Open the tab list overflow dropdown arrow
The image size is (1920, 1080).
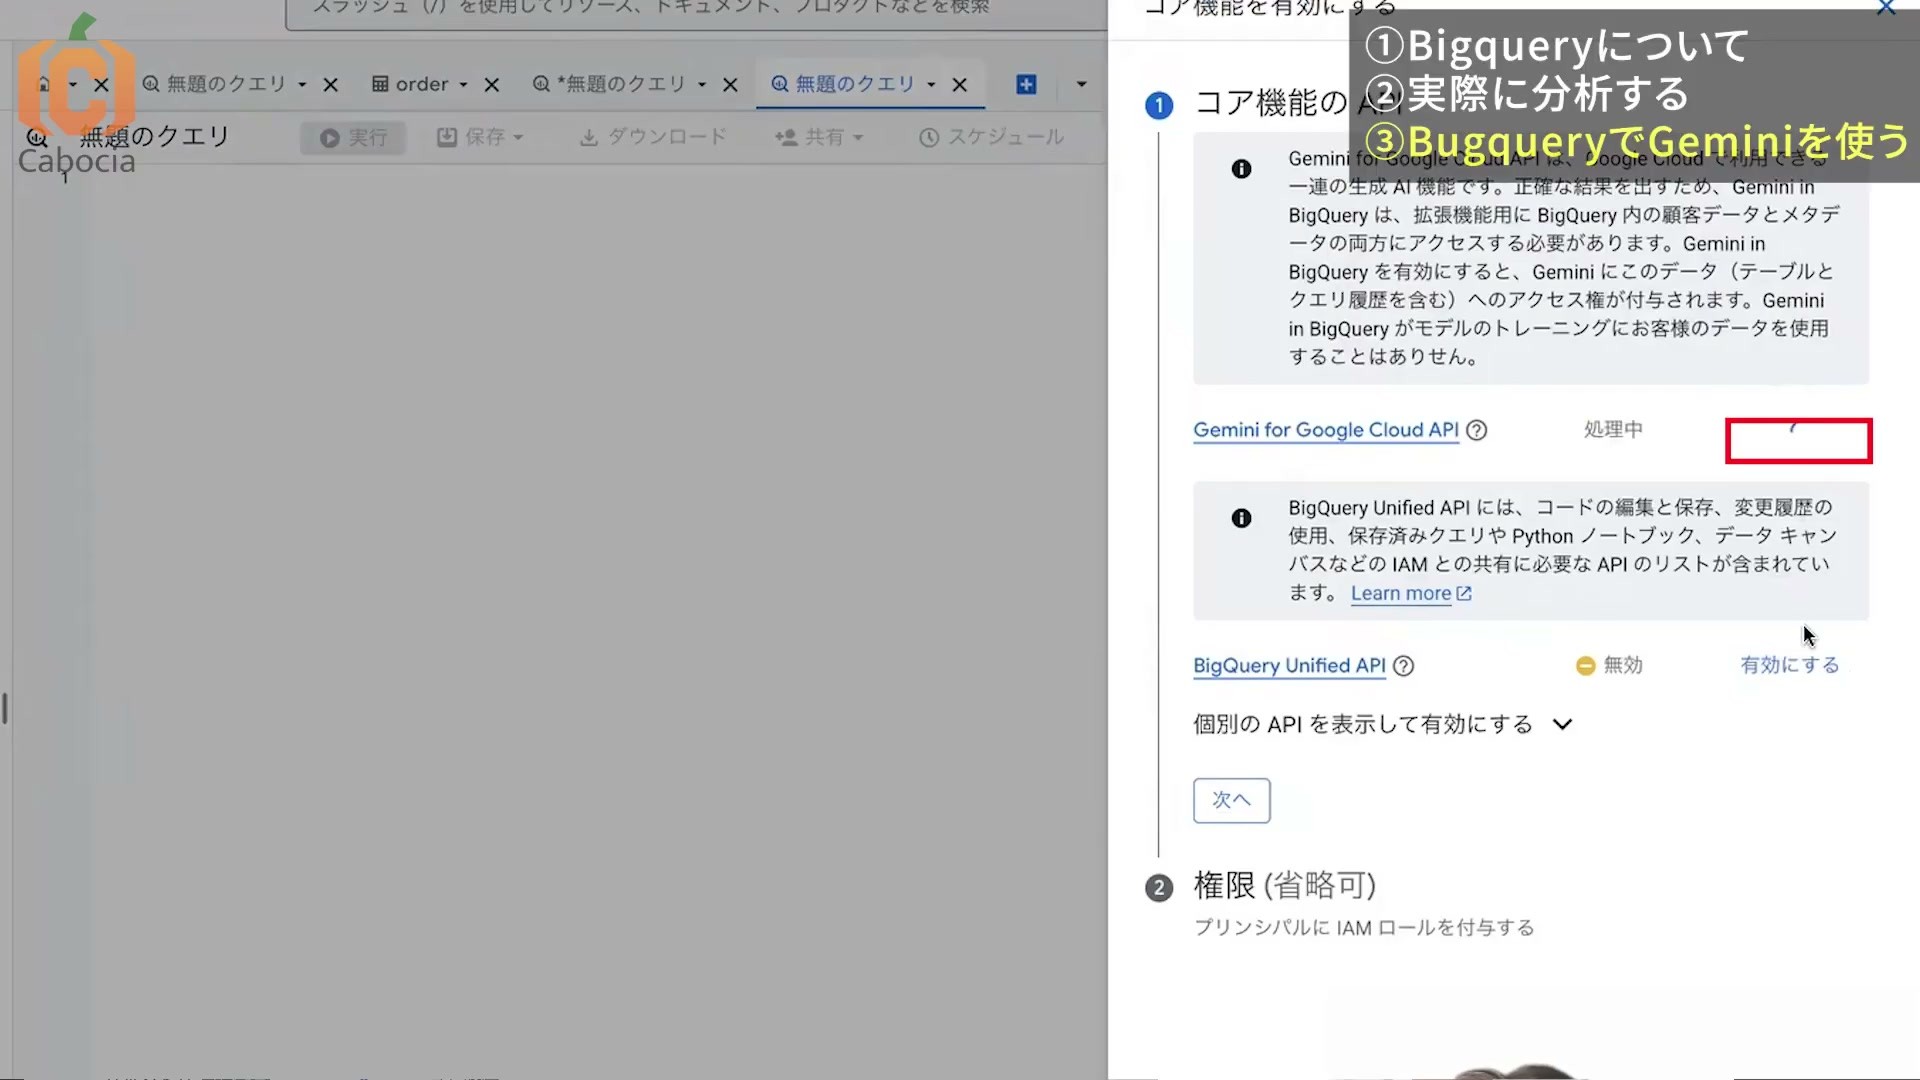[1081, 85]
